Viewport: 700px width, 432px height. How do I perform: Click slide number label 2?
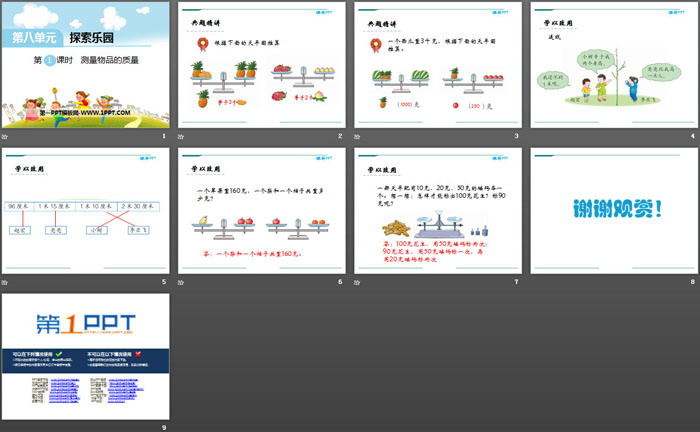(x=340, y=136)
